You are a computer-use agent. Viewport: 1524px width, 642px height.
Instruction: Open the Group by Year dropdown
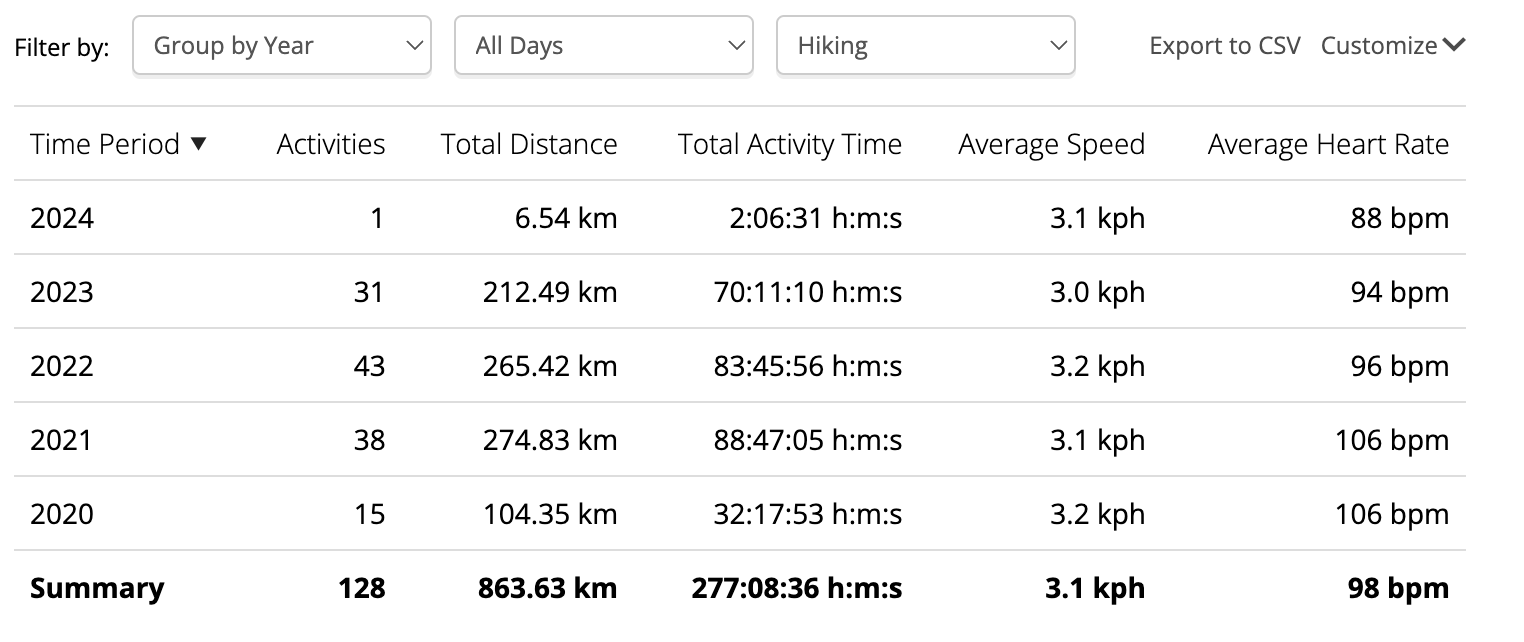coord(282,45)
